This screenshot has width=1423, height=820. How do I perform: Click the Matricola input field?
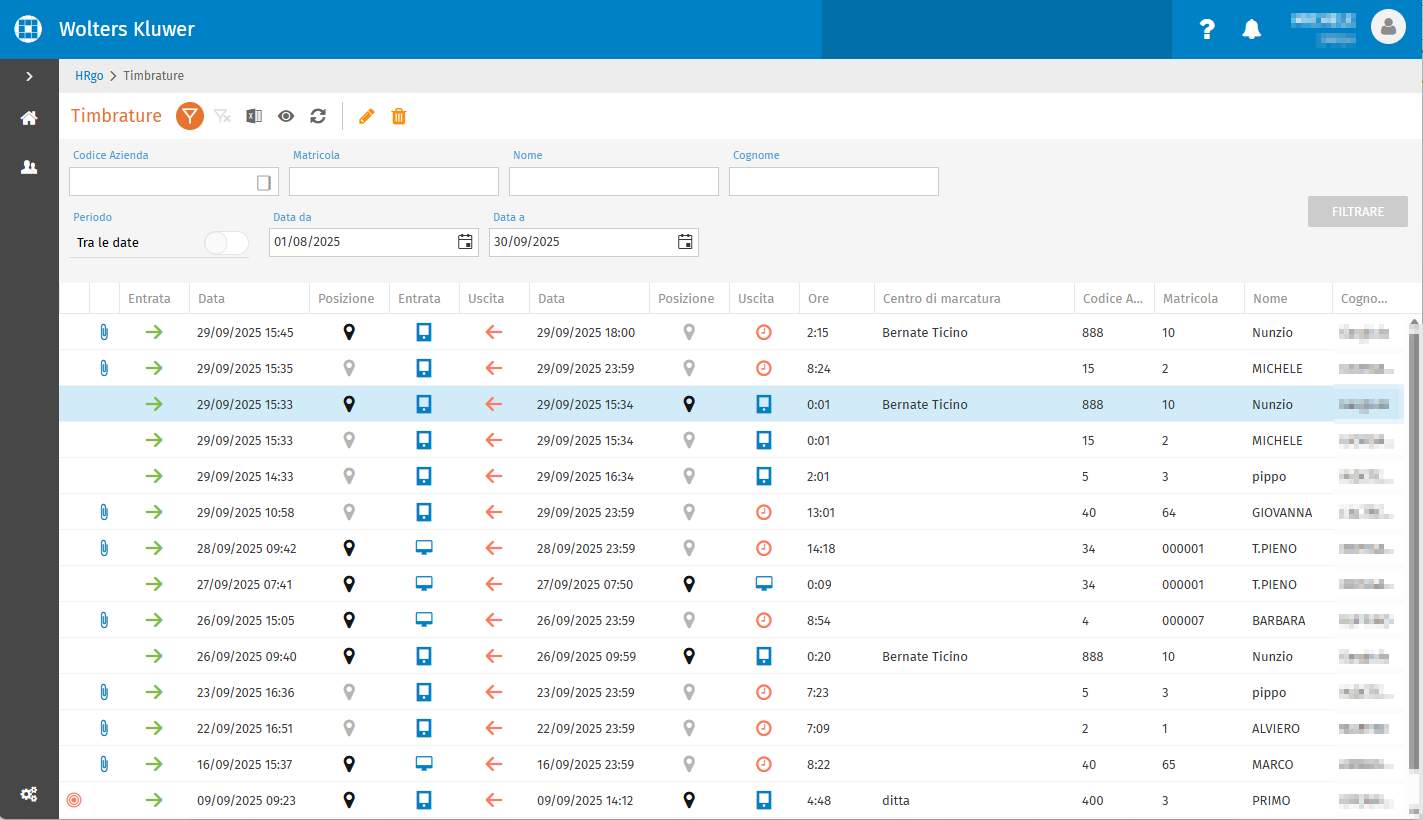pyautogui.click(x=394, y=181)
